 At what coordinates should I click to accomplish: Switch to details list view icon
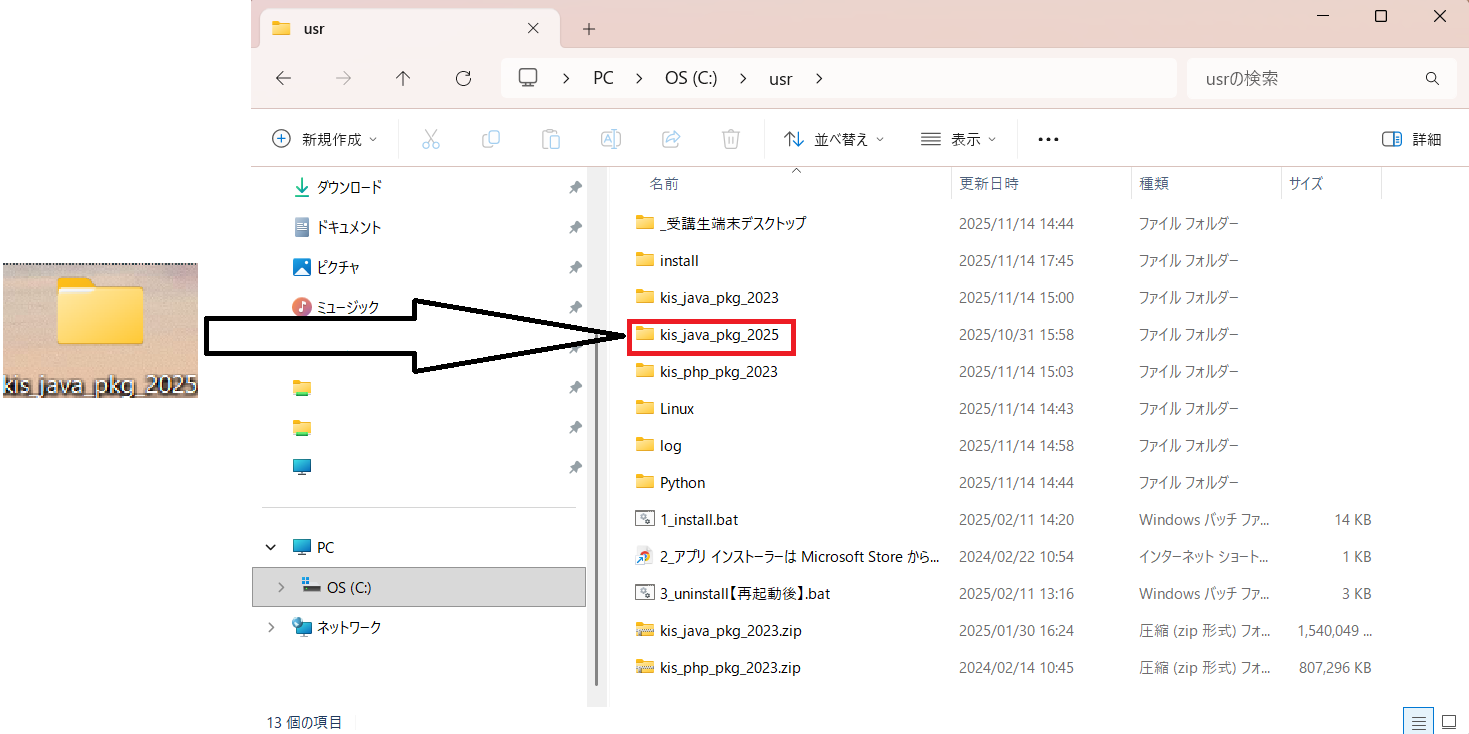point(1417,721)
